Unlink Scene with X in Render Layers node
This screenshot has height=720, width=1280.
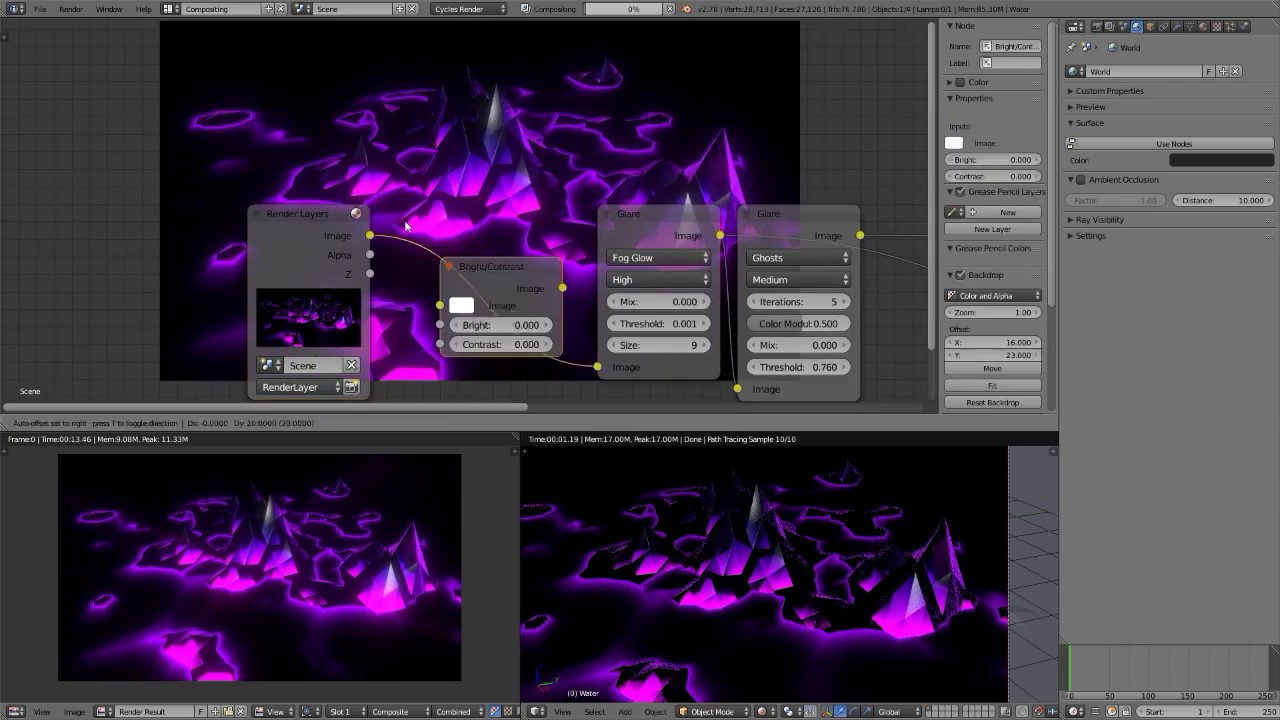click(x=351, y=365)
